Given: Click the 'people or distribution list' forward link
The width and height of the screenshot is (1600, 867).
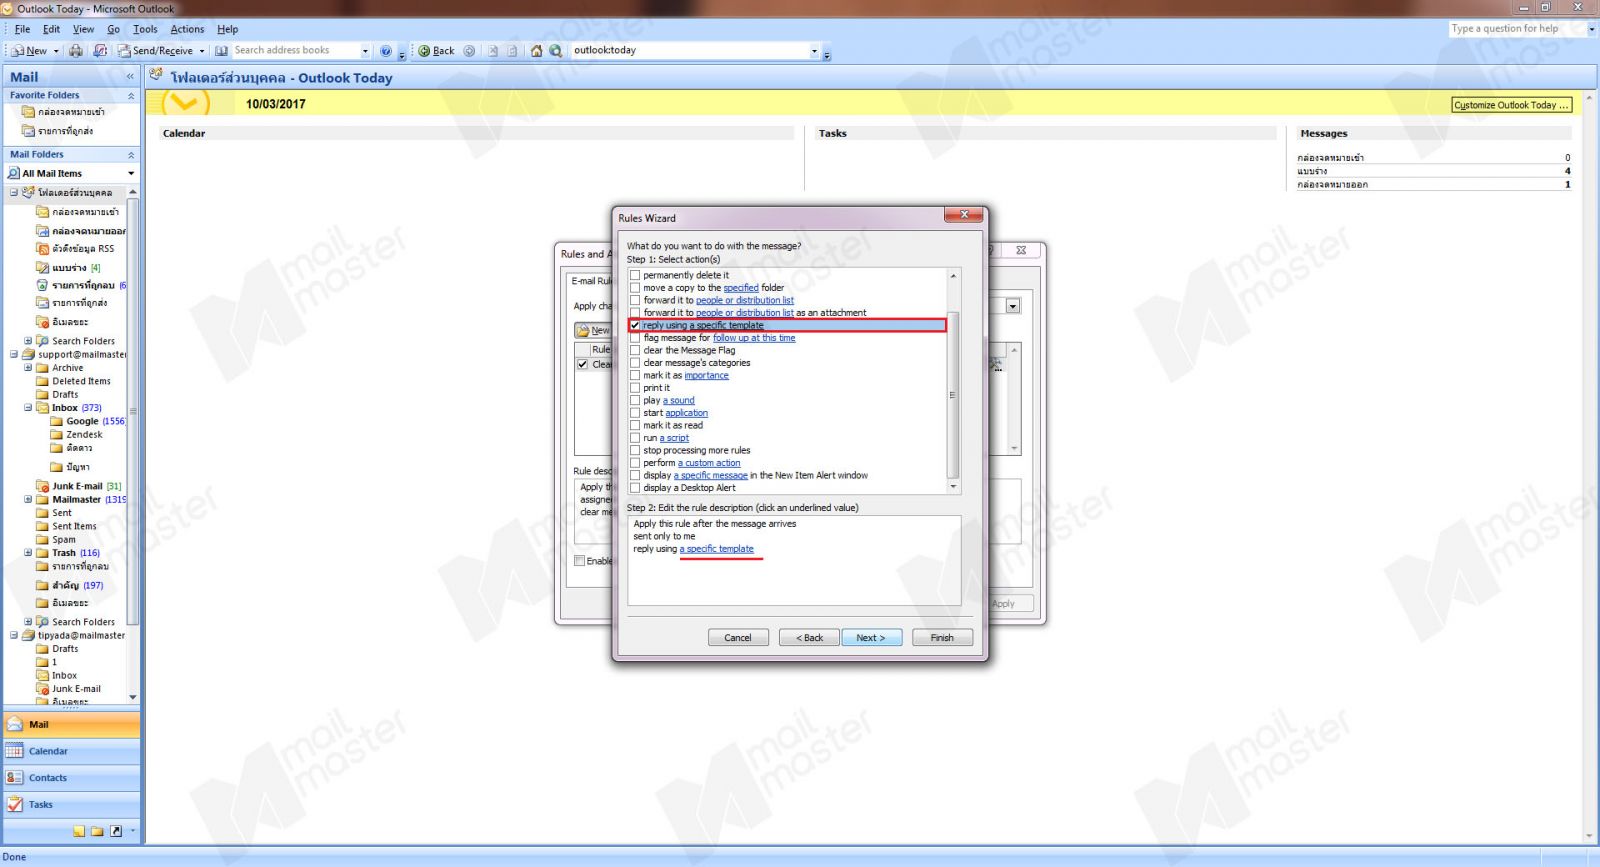Looking at the screenshot, I should (745, 300).
